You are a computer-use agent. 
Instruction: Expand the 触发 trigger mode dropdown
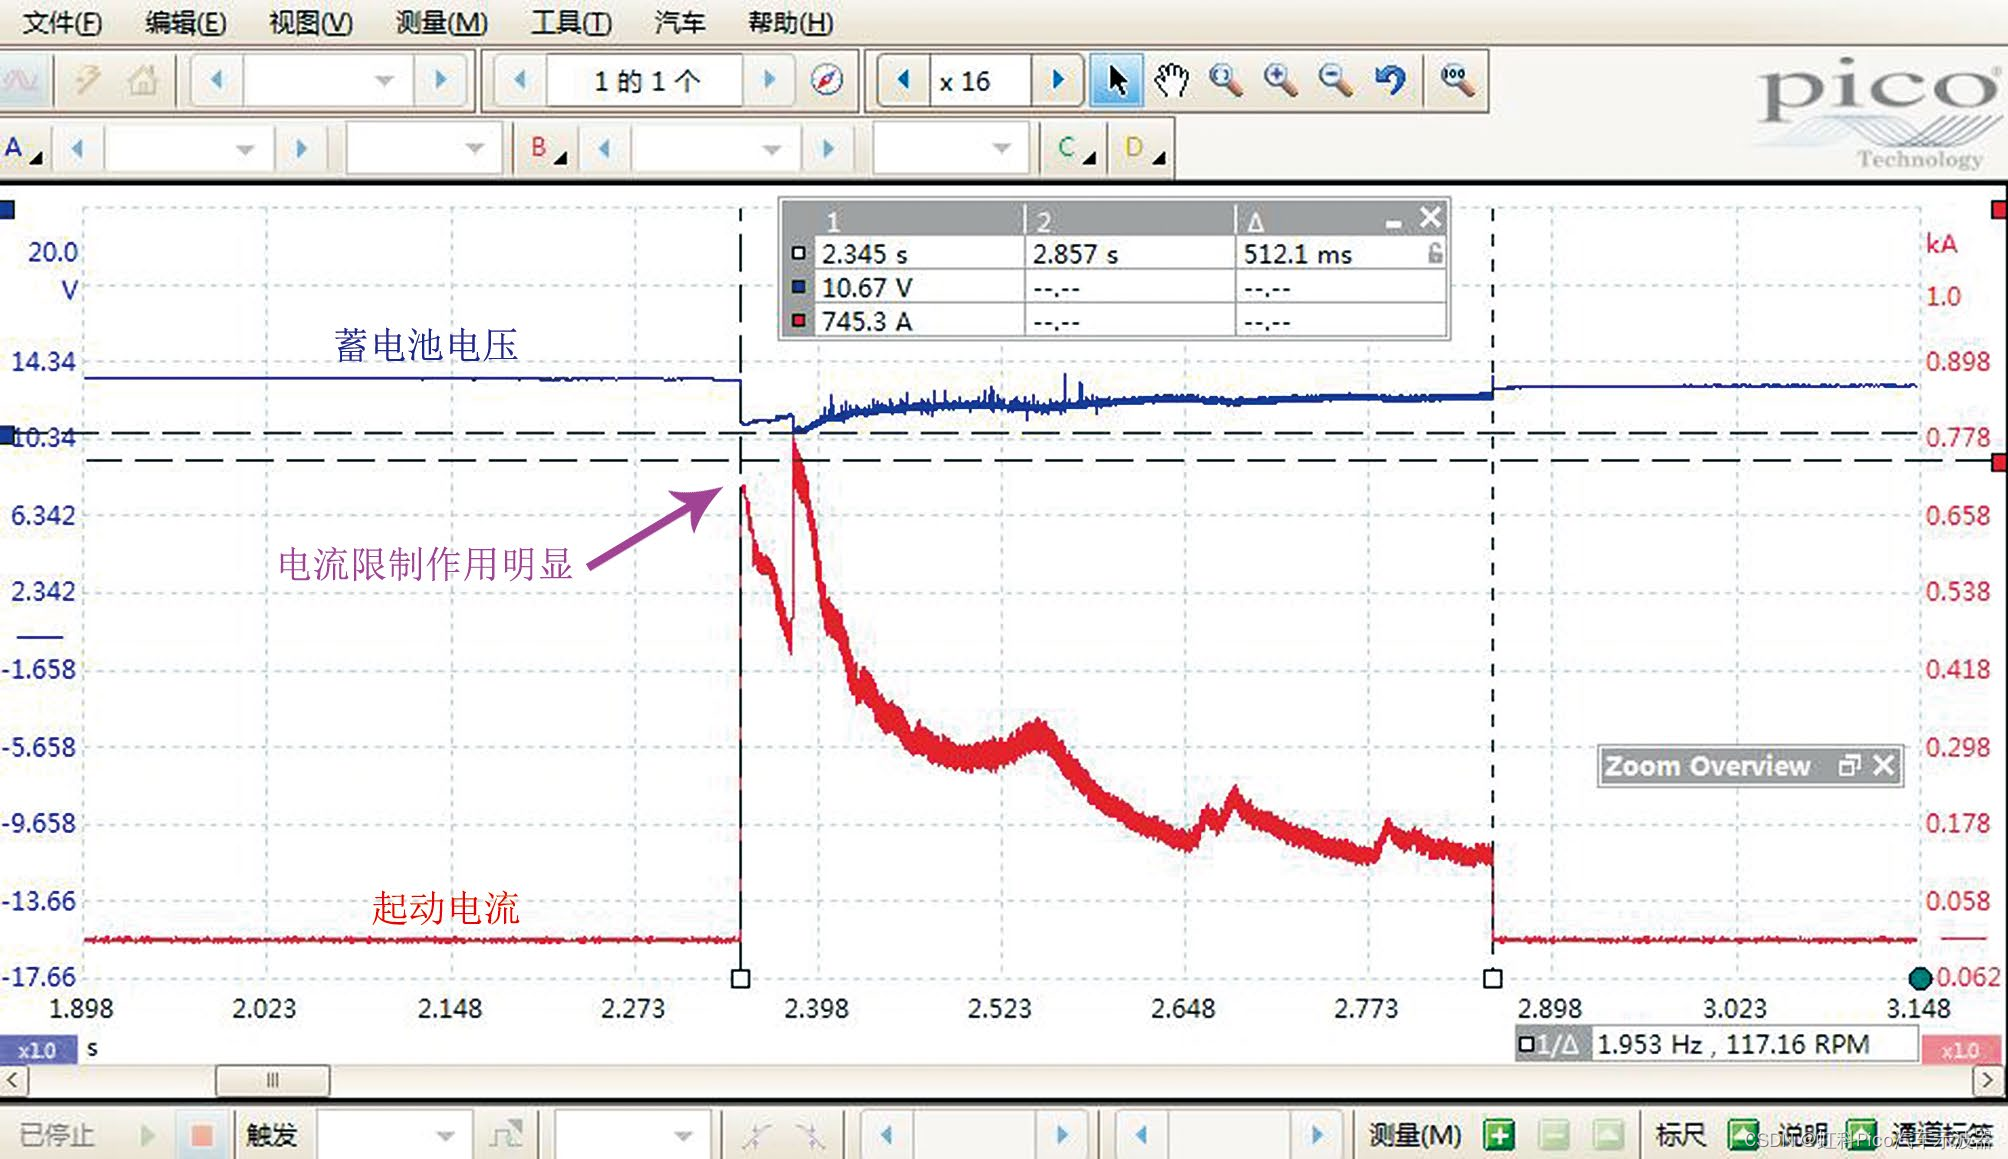point(445,1136)
